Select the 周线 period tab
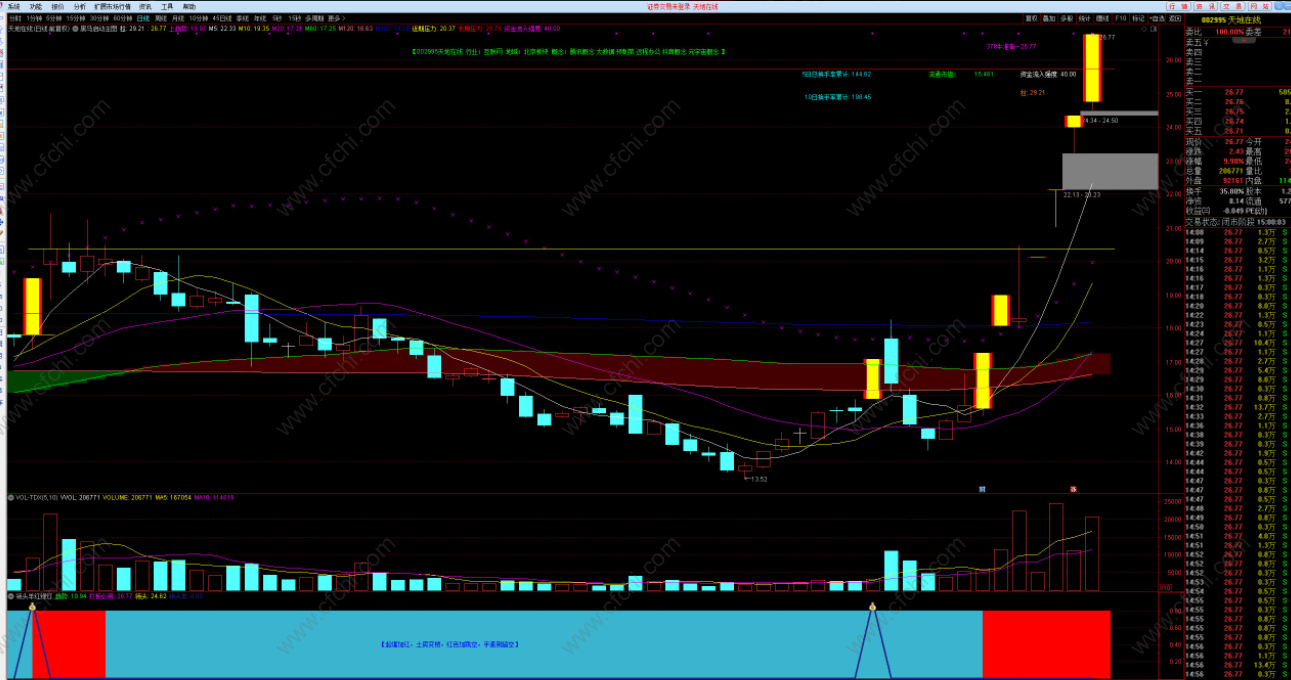The image size is (1291, 680). (x=161, y=18)
